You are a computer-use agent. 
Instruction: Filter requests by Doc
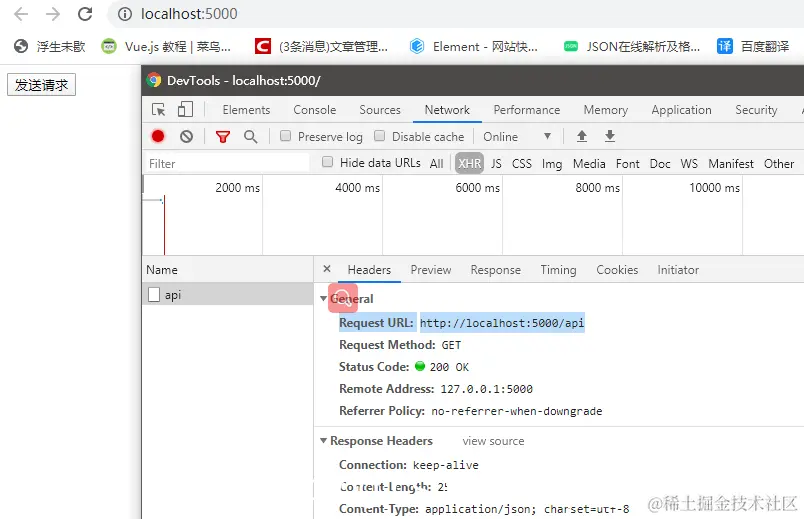(x=660, y=164)
